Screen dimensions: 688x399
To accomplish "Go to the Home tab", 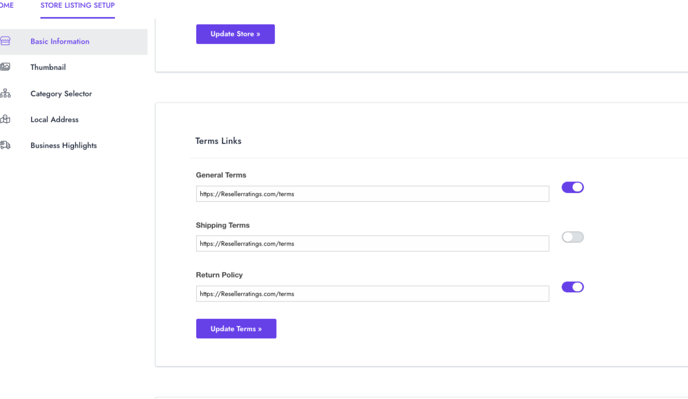I will 7,6.
